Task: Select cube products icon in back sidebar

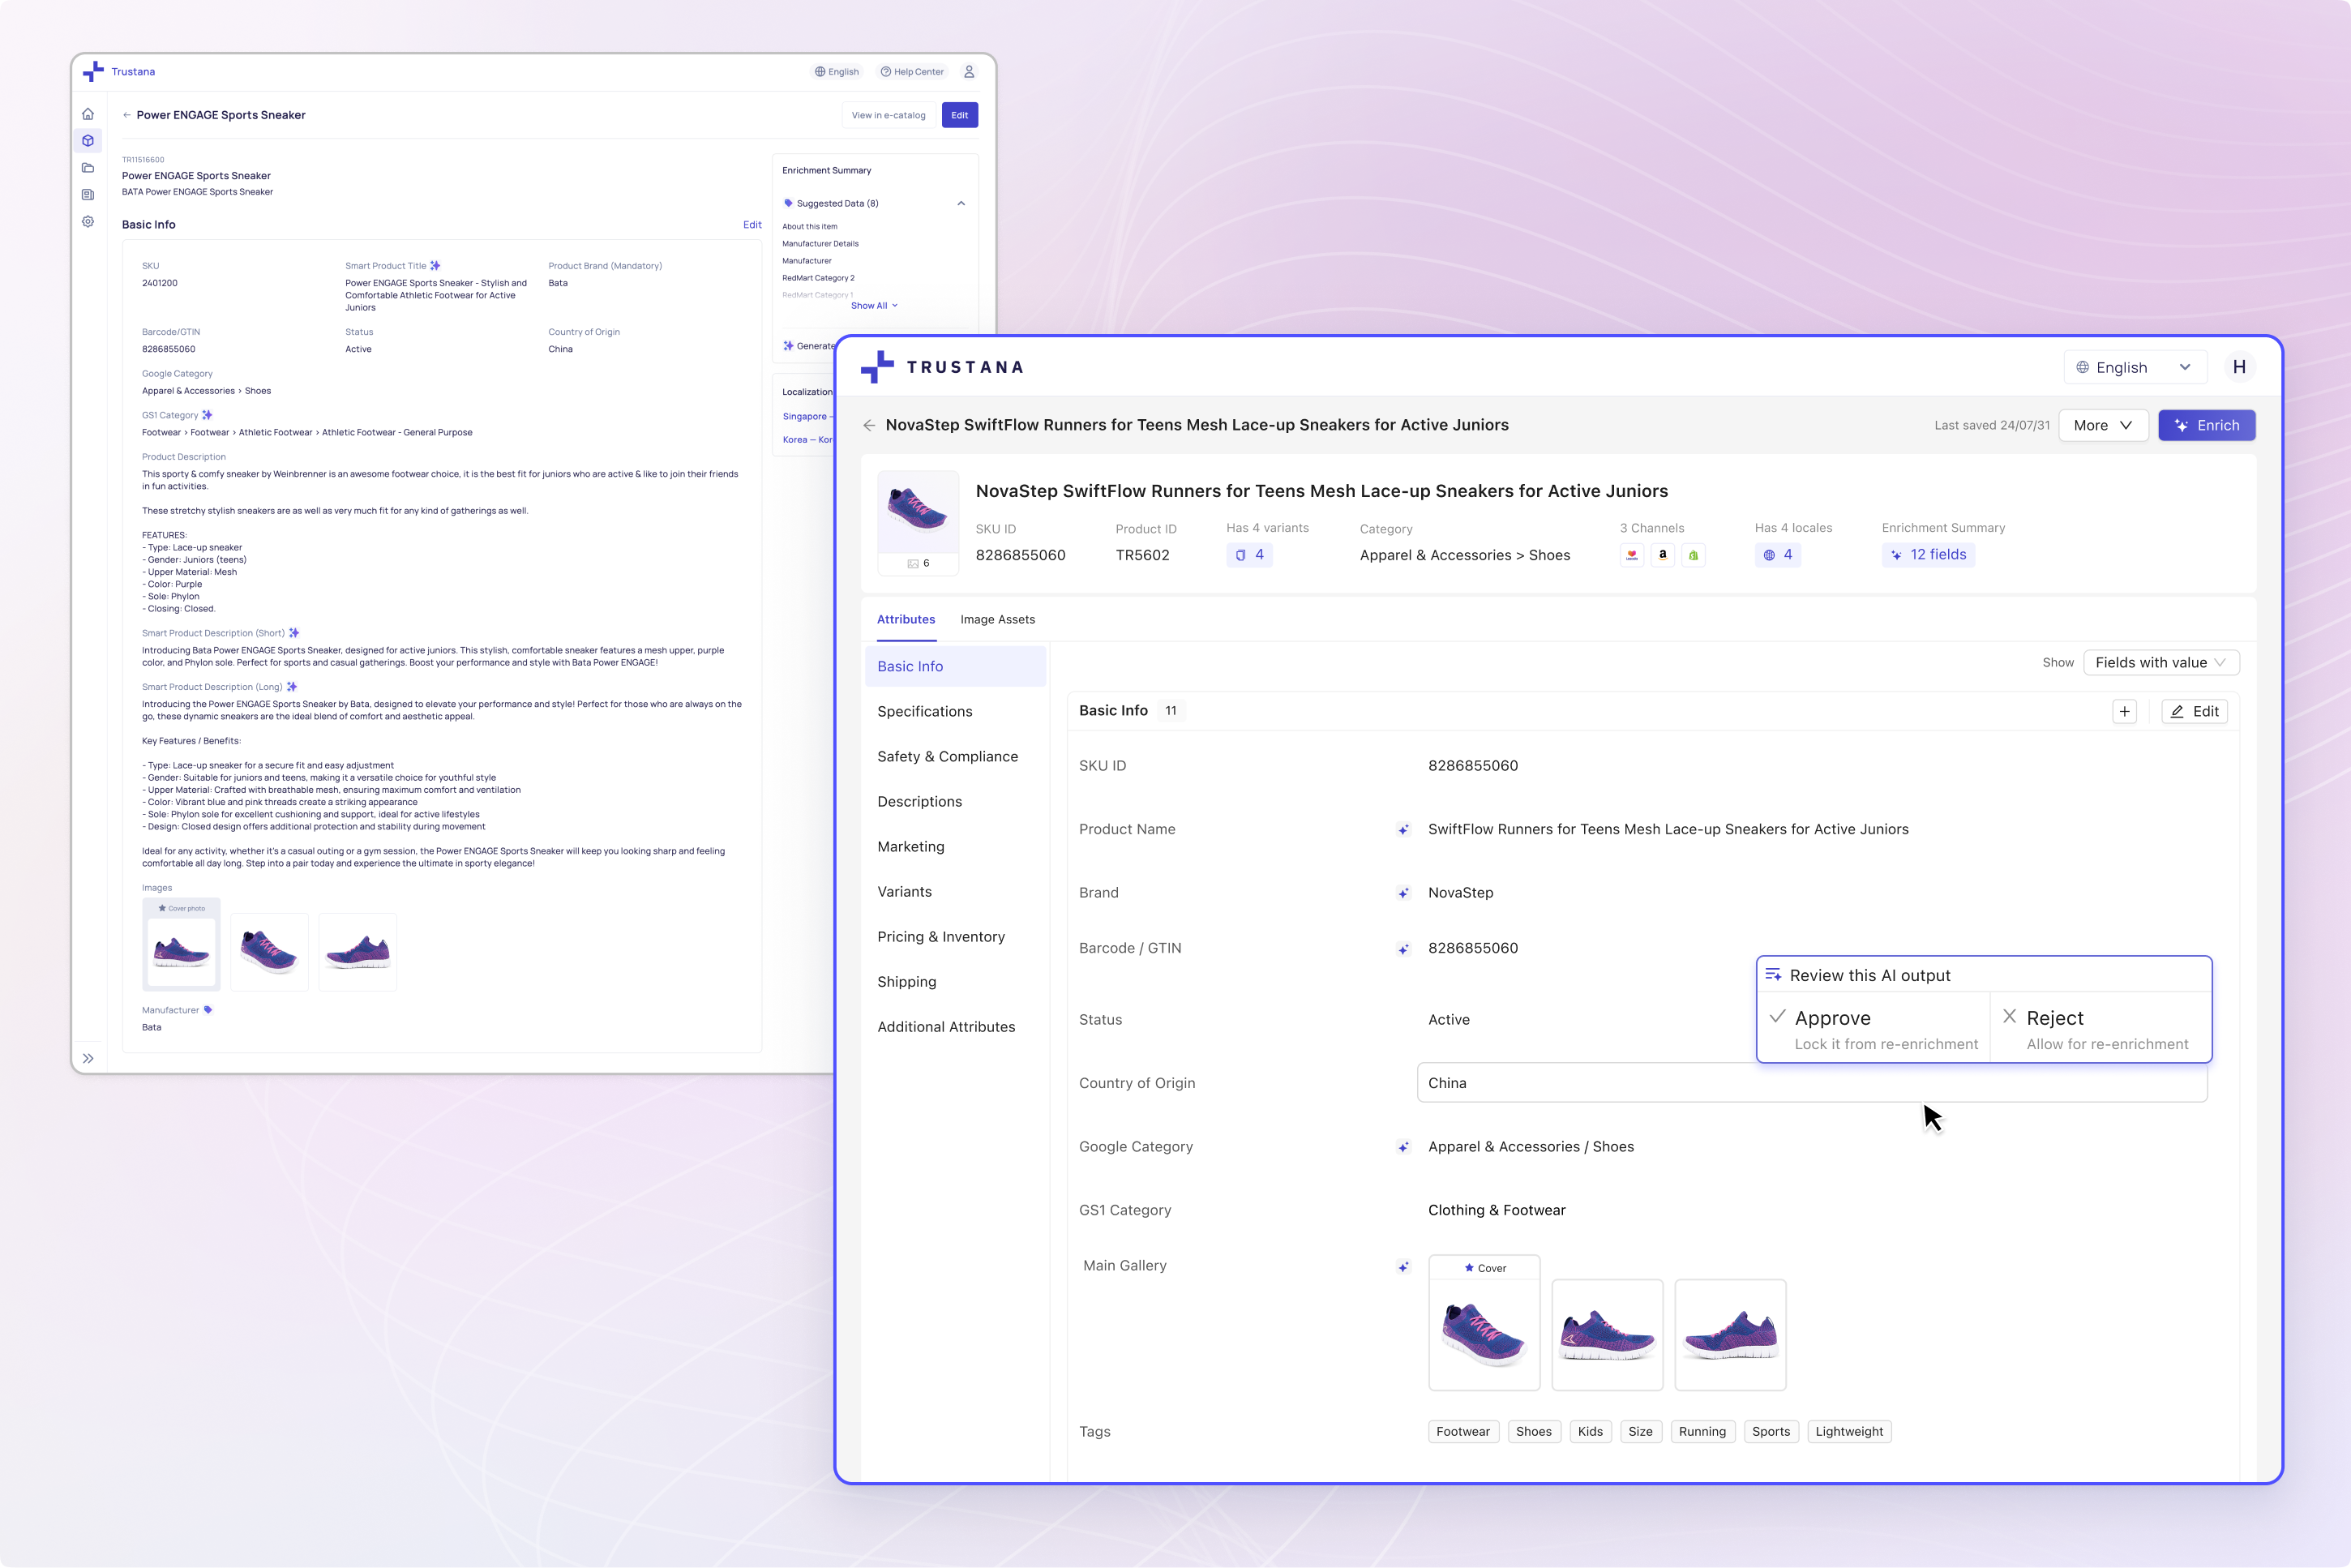Action: [88, 141]
